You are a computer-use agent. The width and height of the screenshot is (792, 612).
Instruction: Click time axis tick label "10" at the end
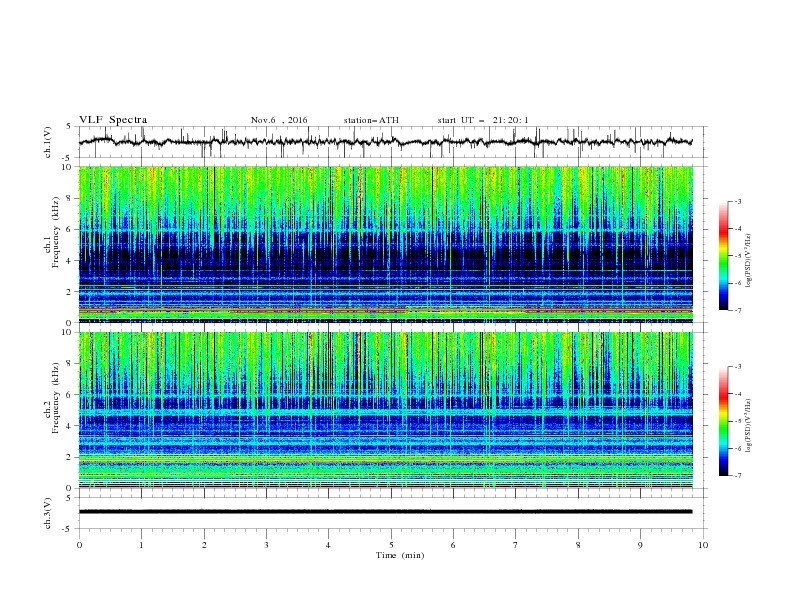pyautogui.click(x=703, y=545)
